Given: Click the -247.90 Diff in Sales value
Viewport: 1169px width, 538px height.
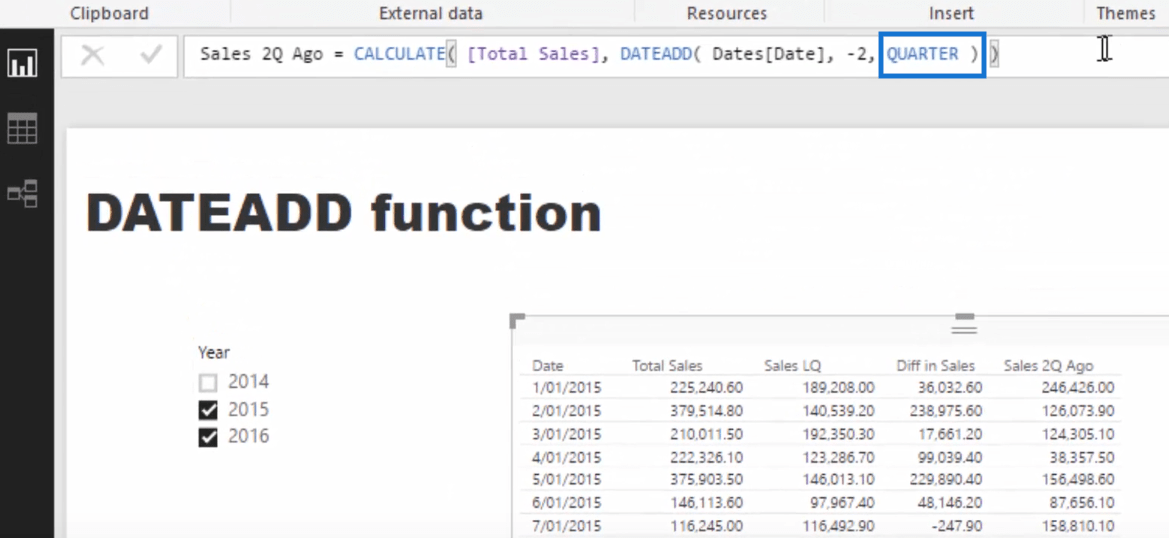Looking at the screenshot, I should (957, 526).
